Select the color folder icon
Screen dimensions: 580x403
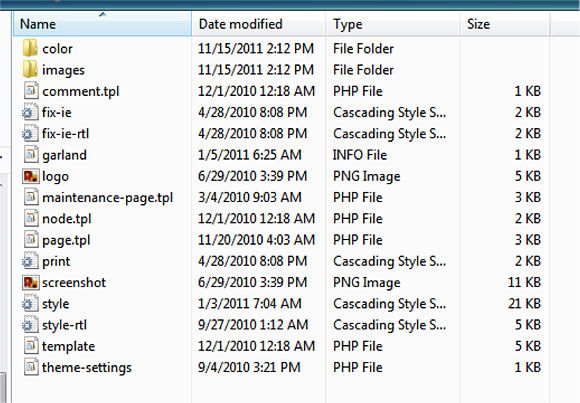[x=30, y=48]
